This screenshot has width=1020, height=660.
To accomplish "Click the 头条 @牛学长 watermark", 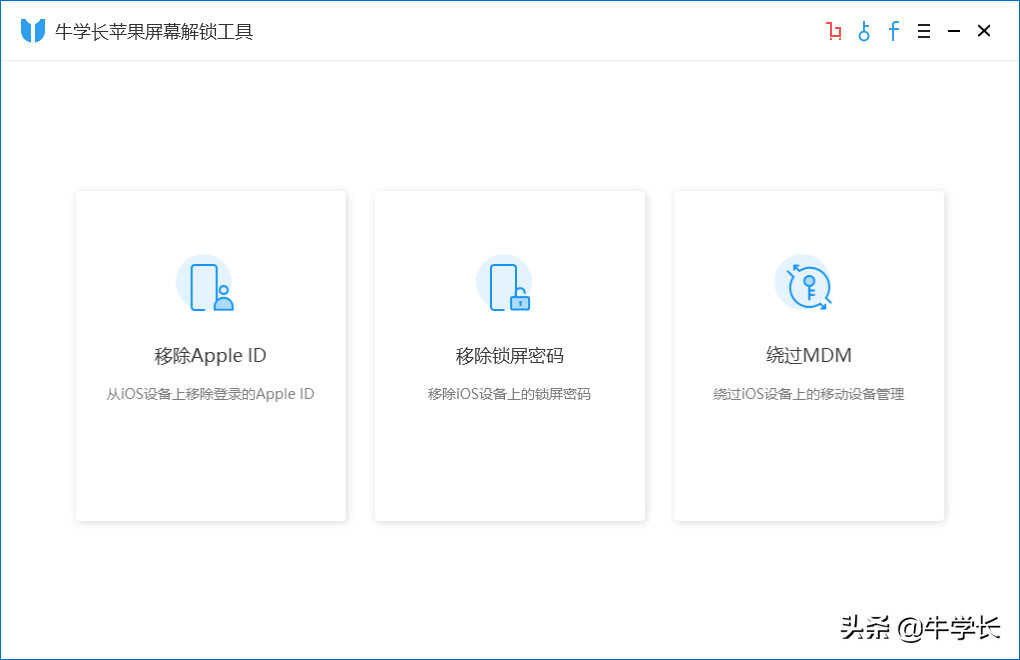I will pos(919,627).
